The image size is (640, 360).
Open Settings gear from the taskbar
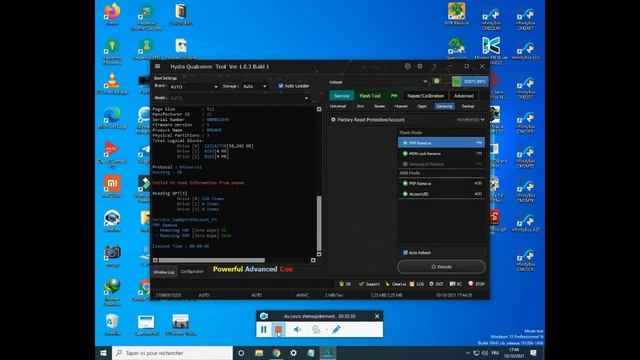293,353
